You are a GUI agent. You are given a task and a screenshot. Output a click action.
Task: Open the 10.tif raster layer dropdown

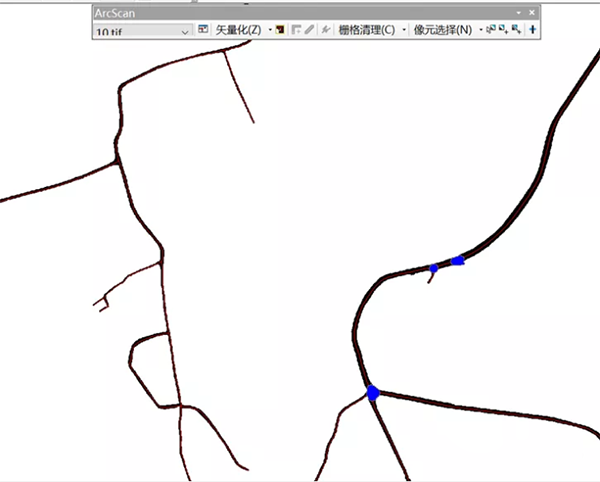[x=142, y=31]
